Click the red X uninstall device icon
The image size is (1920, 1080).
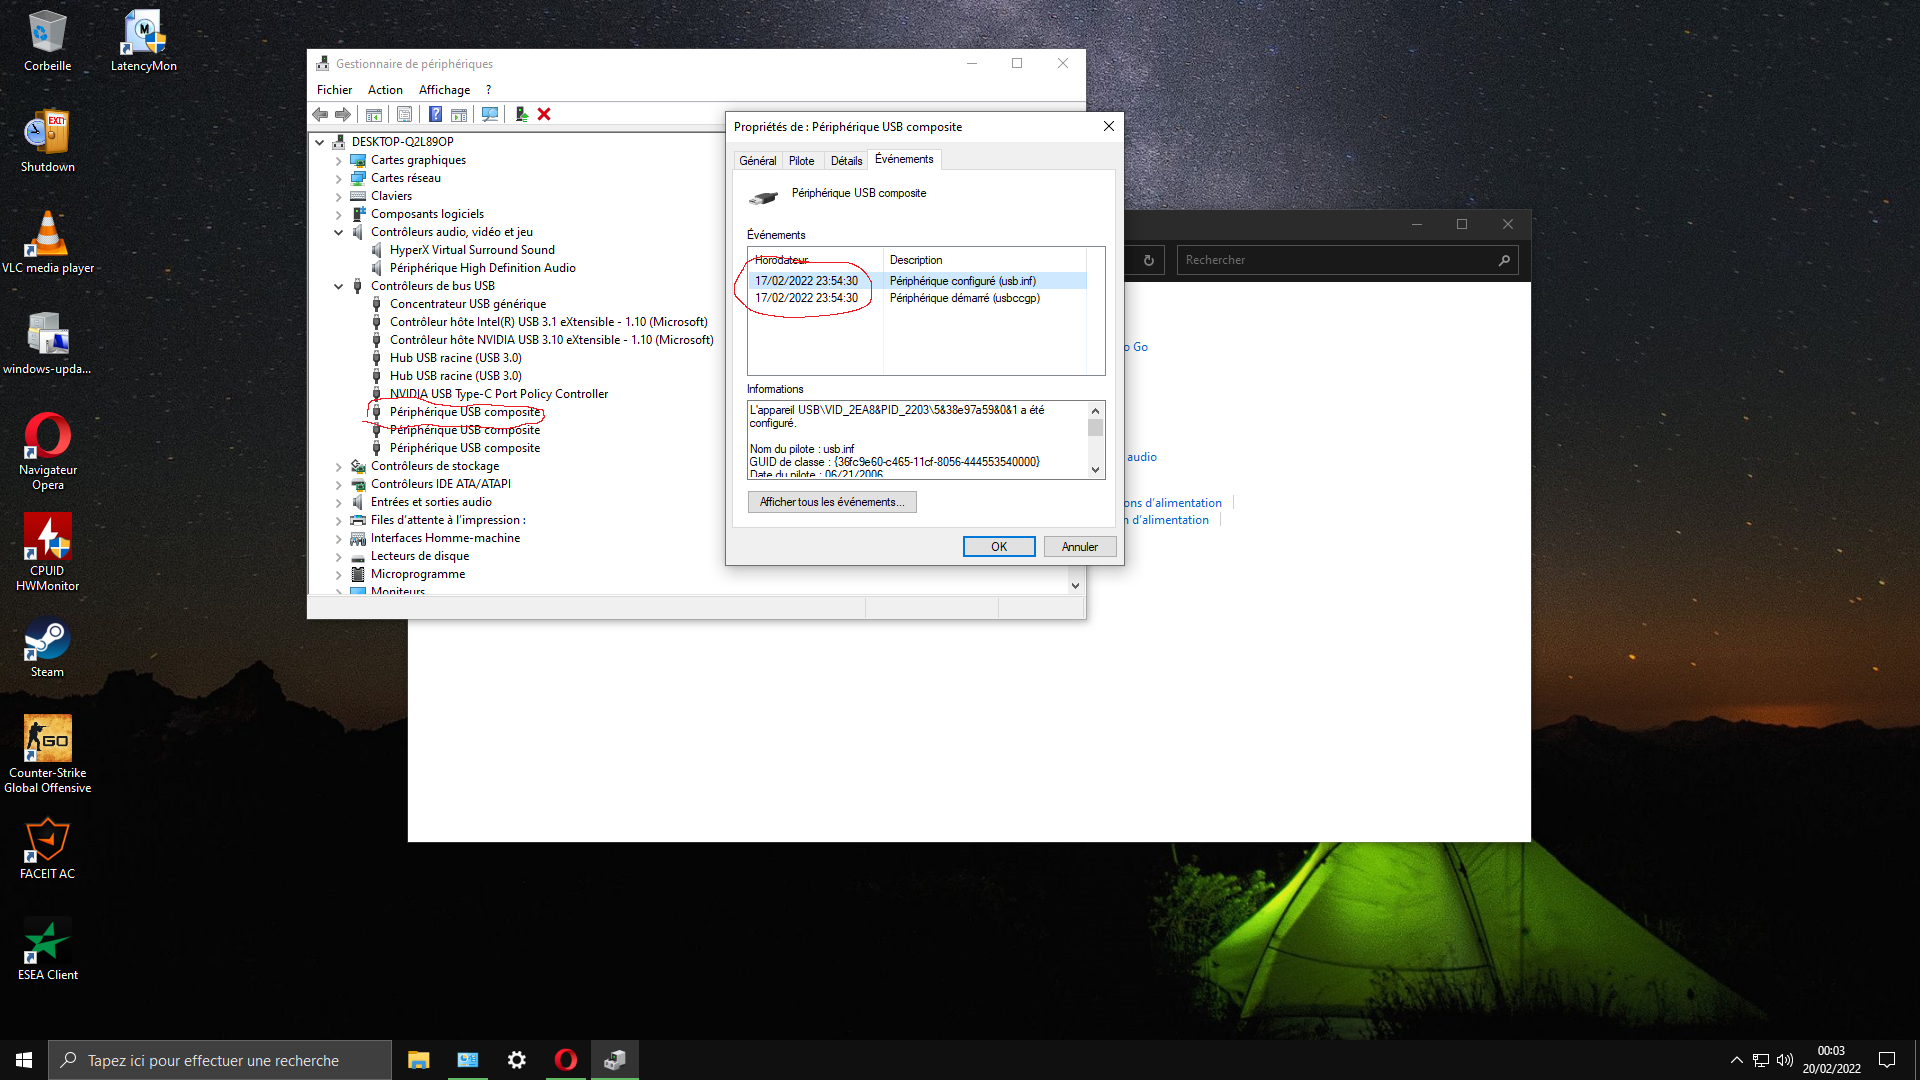[x=544, y=114]
